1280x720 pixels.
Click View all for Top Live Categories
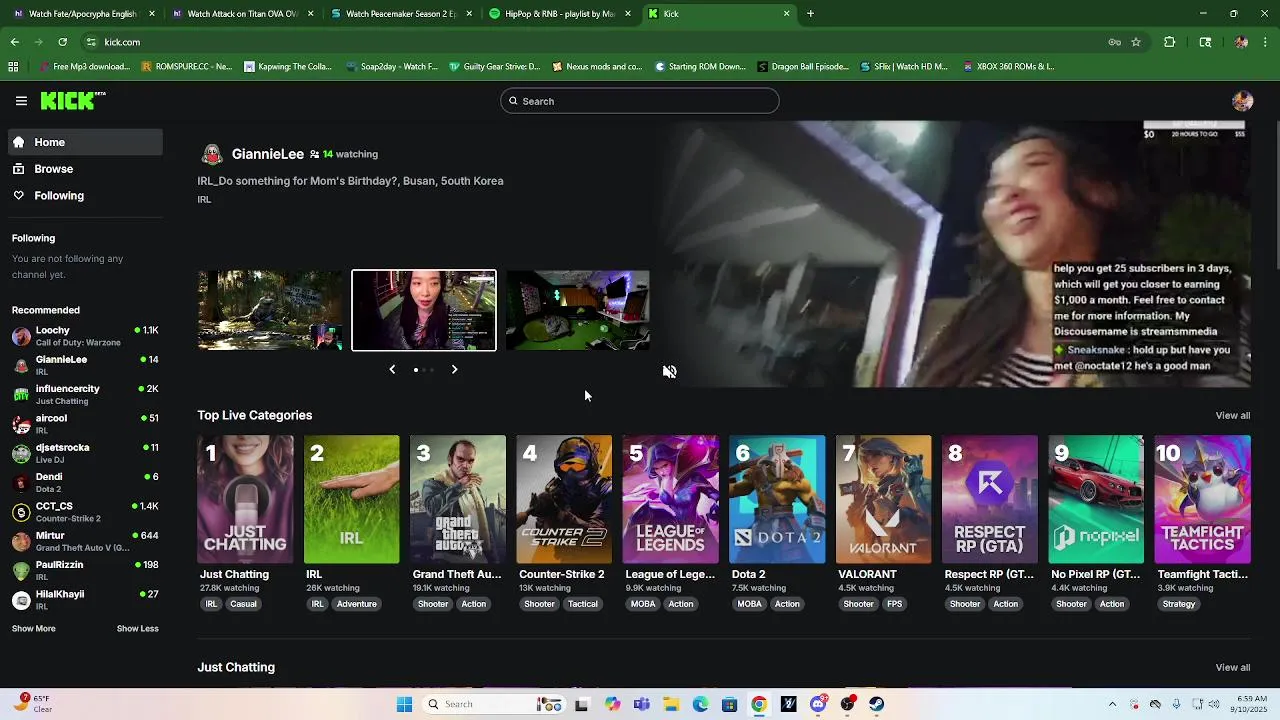[x=1232, y=416]
